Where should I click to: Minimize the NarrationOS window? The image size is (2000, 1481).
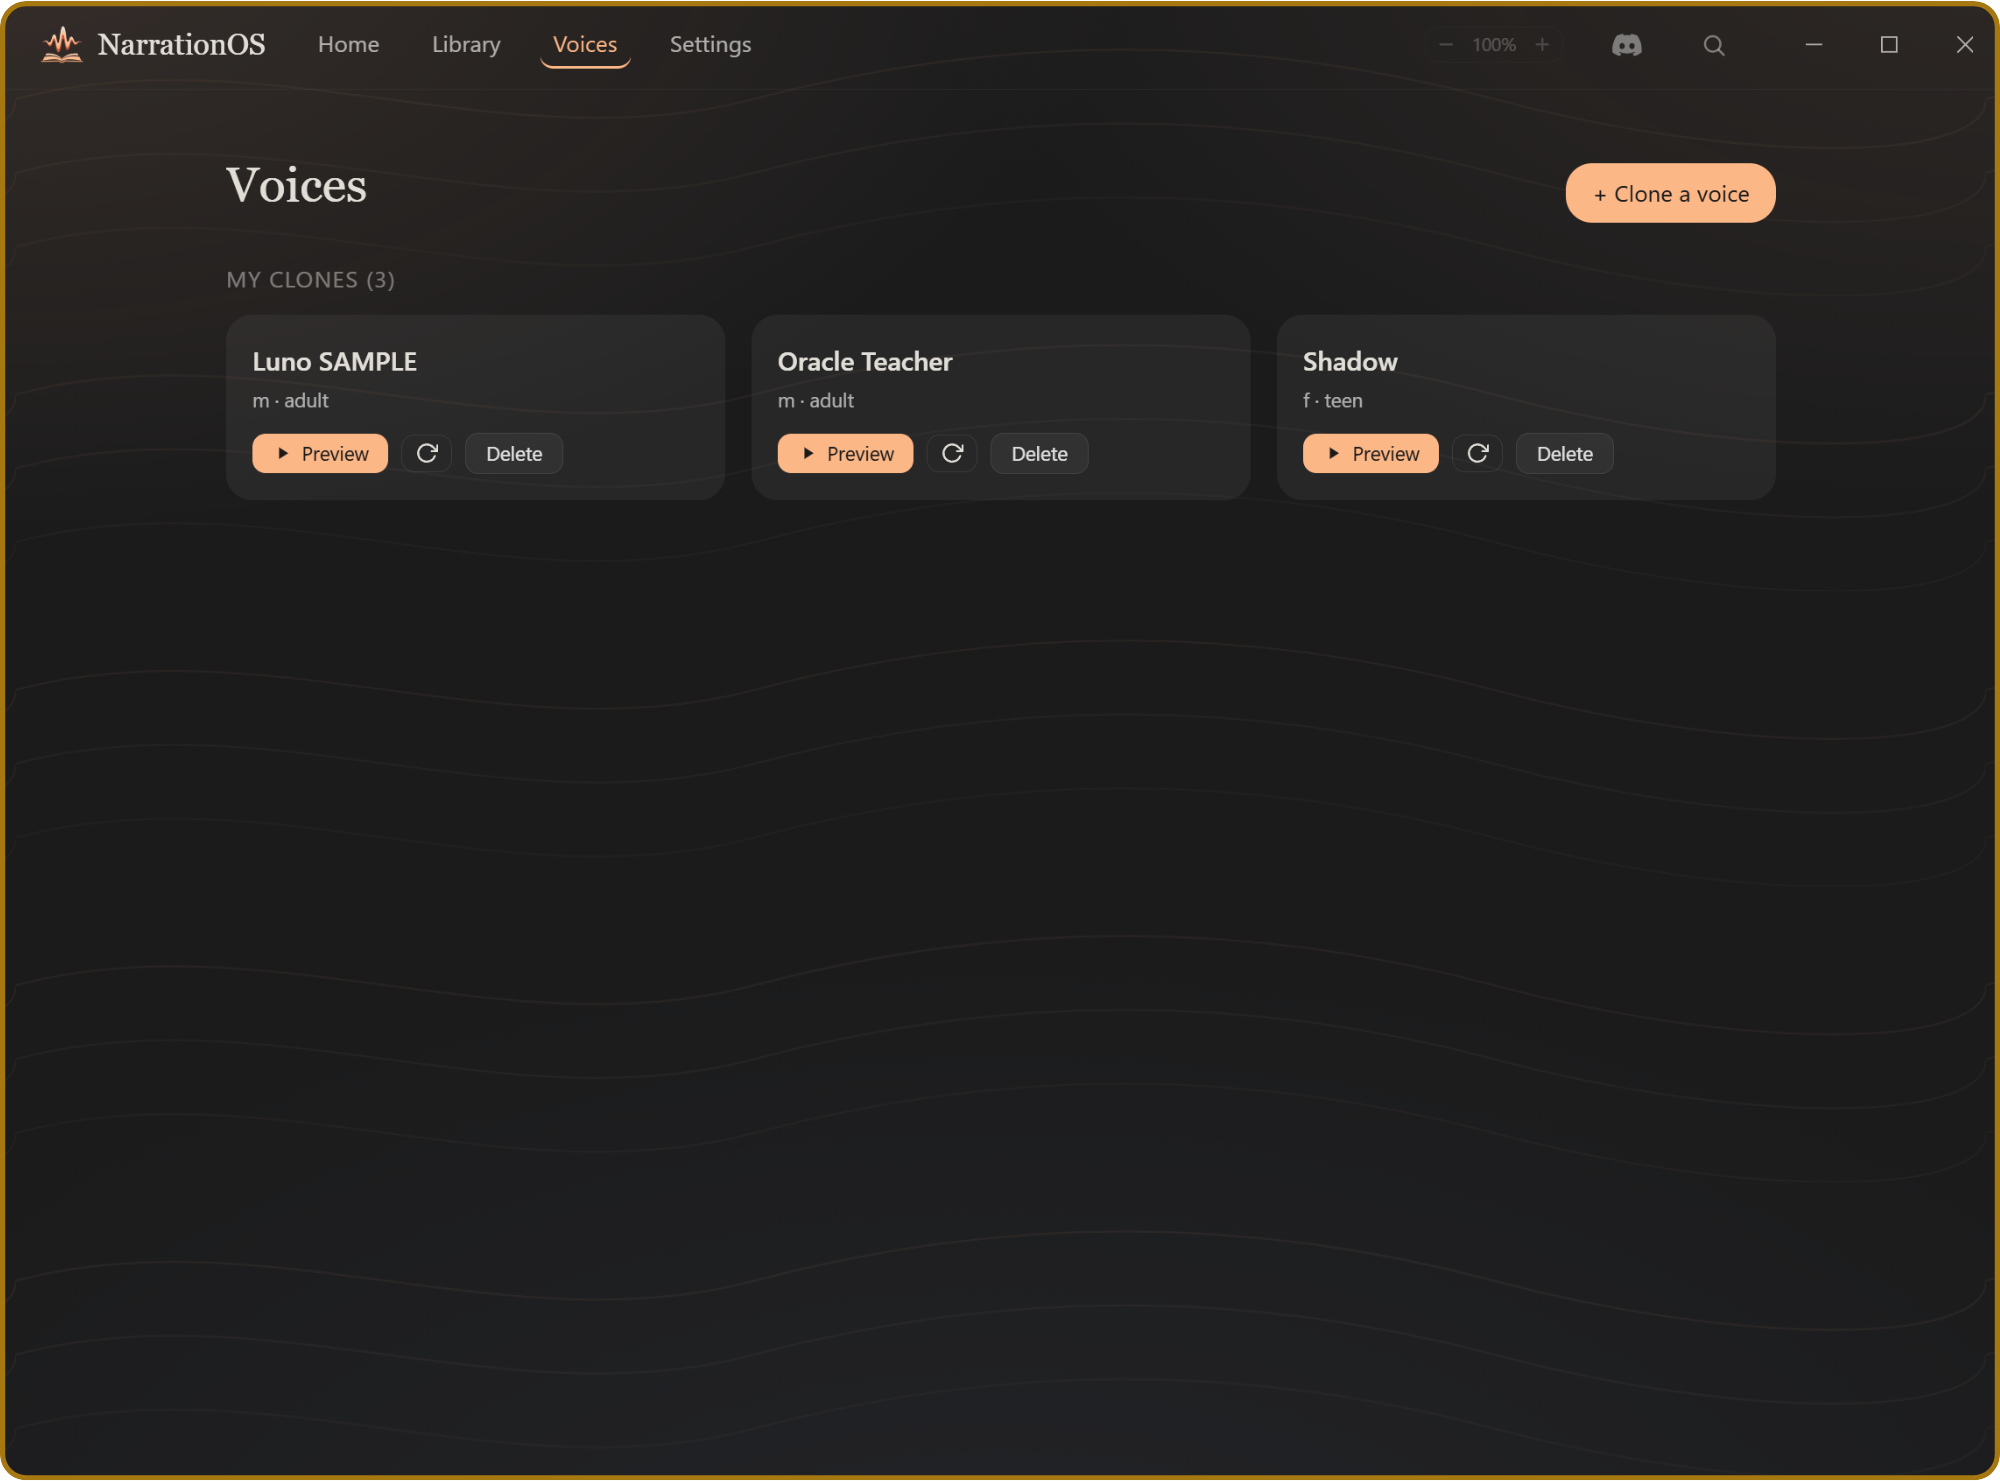point(1814,45)
